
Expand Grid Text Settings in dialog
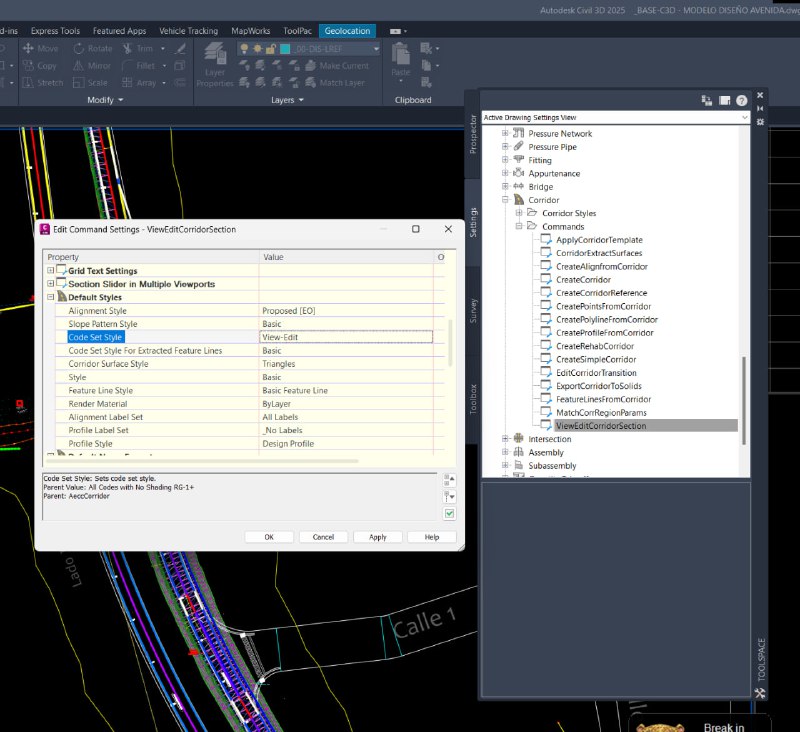tap(51, 270)
